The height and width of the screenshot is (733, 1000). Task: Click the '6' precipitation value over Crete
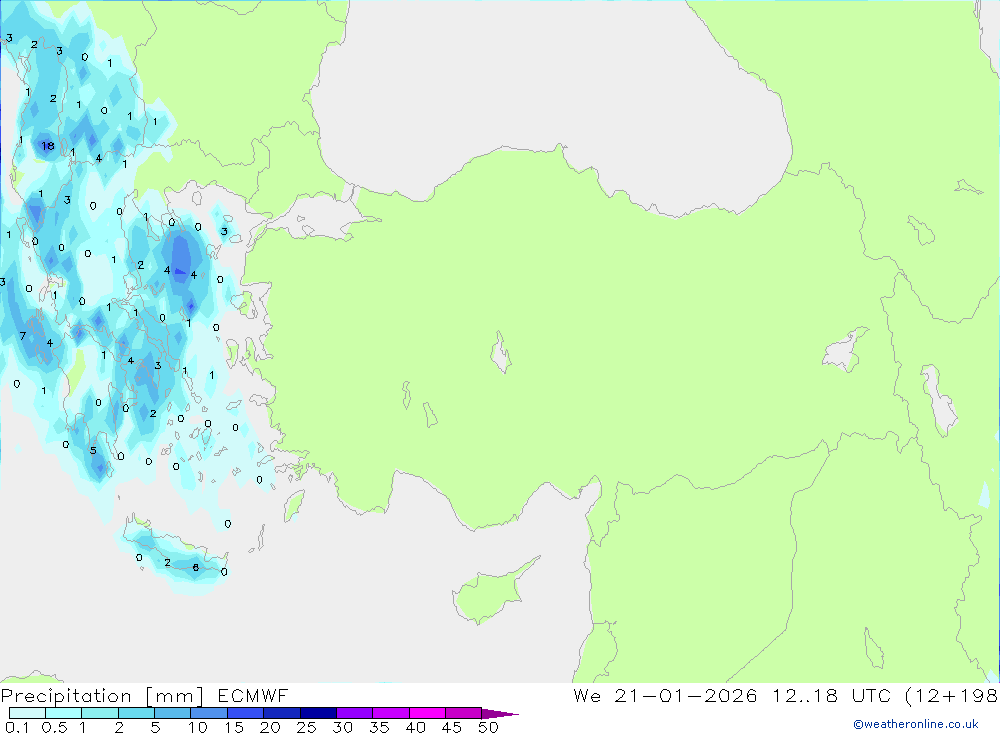click(x=196, y=568)
